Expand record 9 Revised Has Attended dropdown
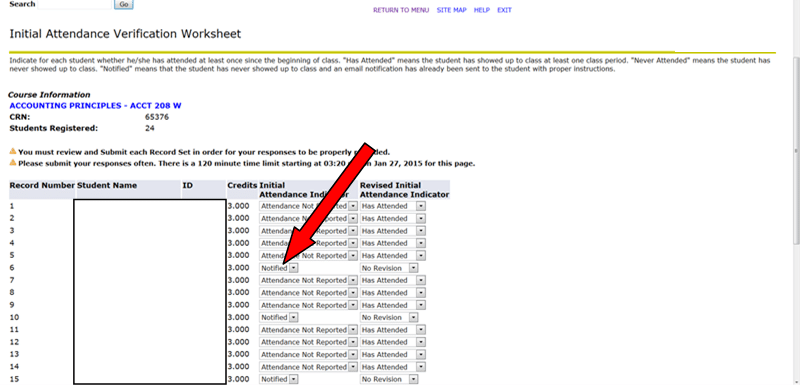 (393, 305)
